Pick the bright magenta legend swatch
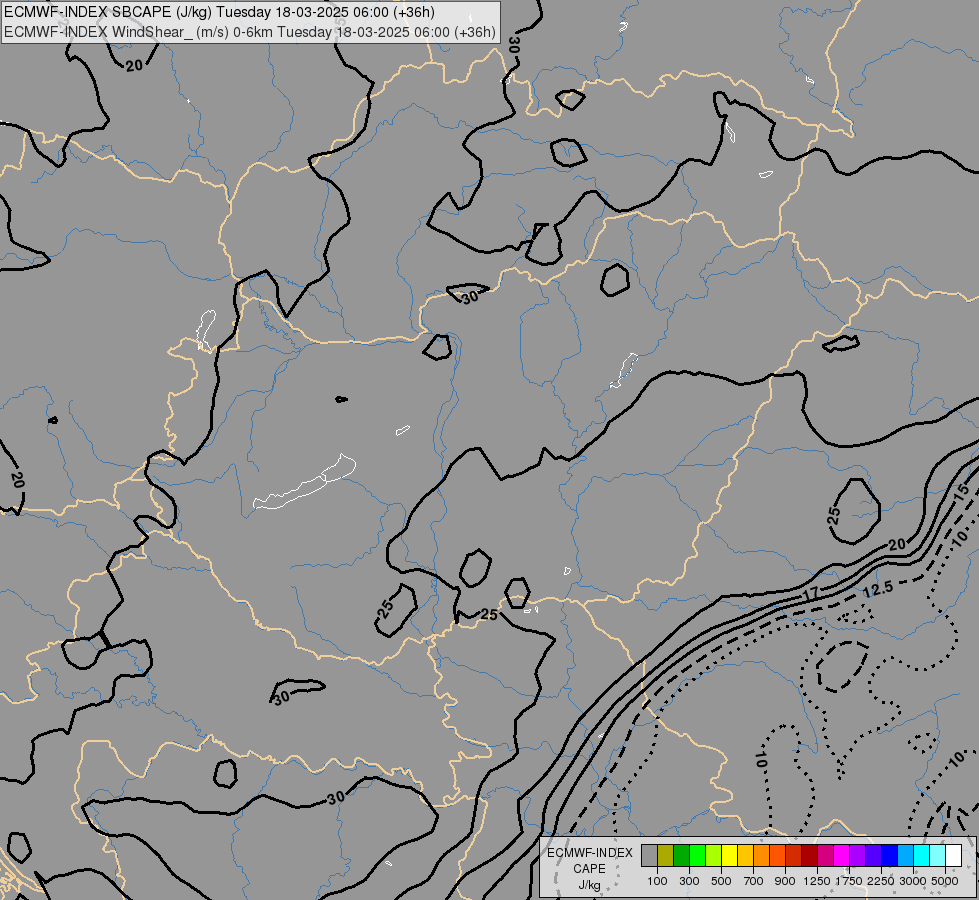This screenshot has height=900, width=979. tap(842, 856)
